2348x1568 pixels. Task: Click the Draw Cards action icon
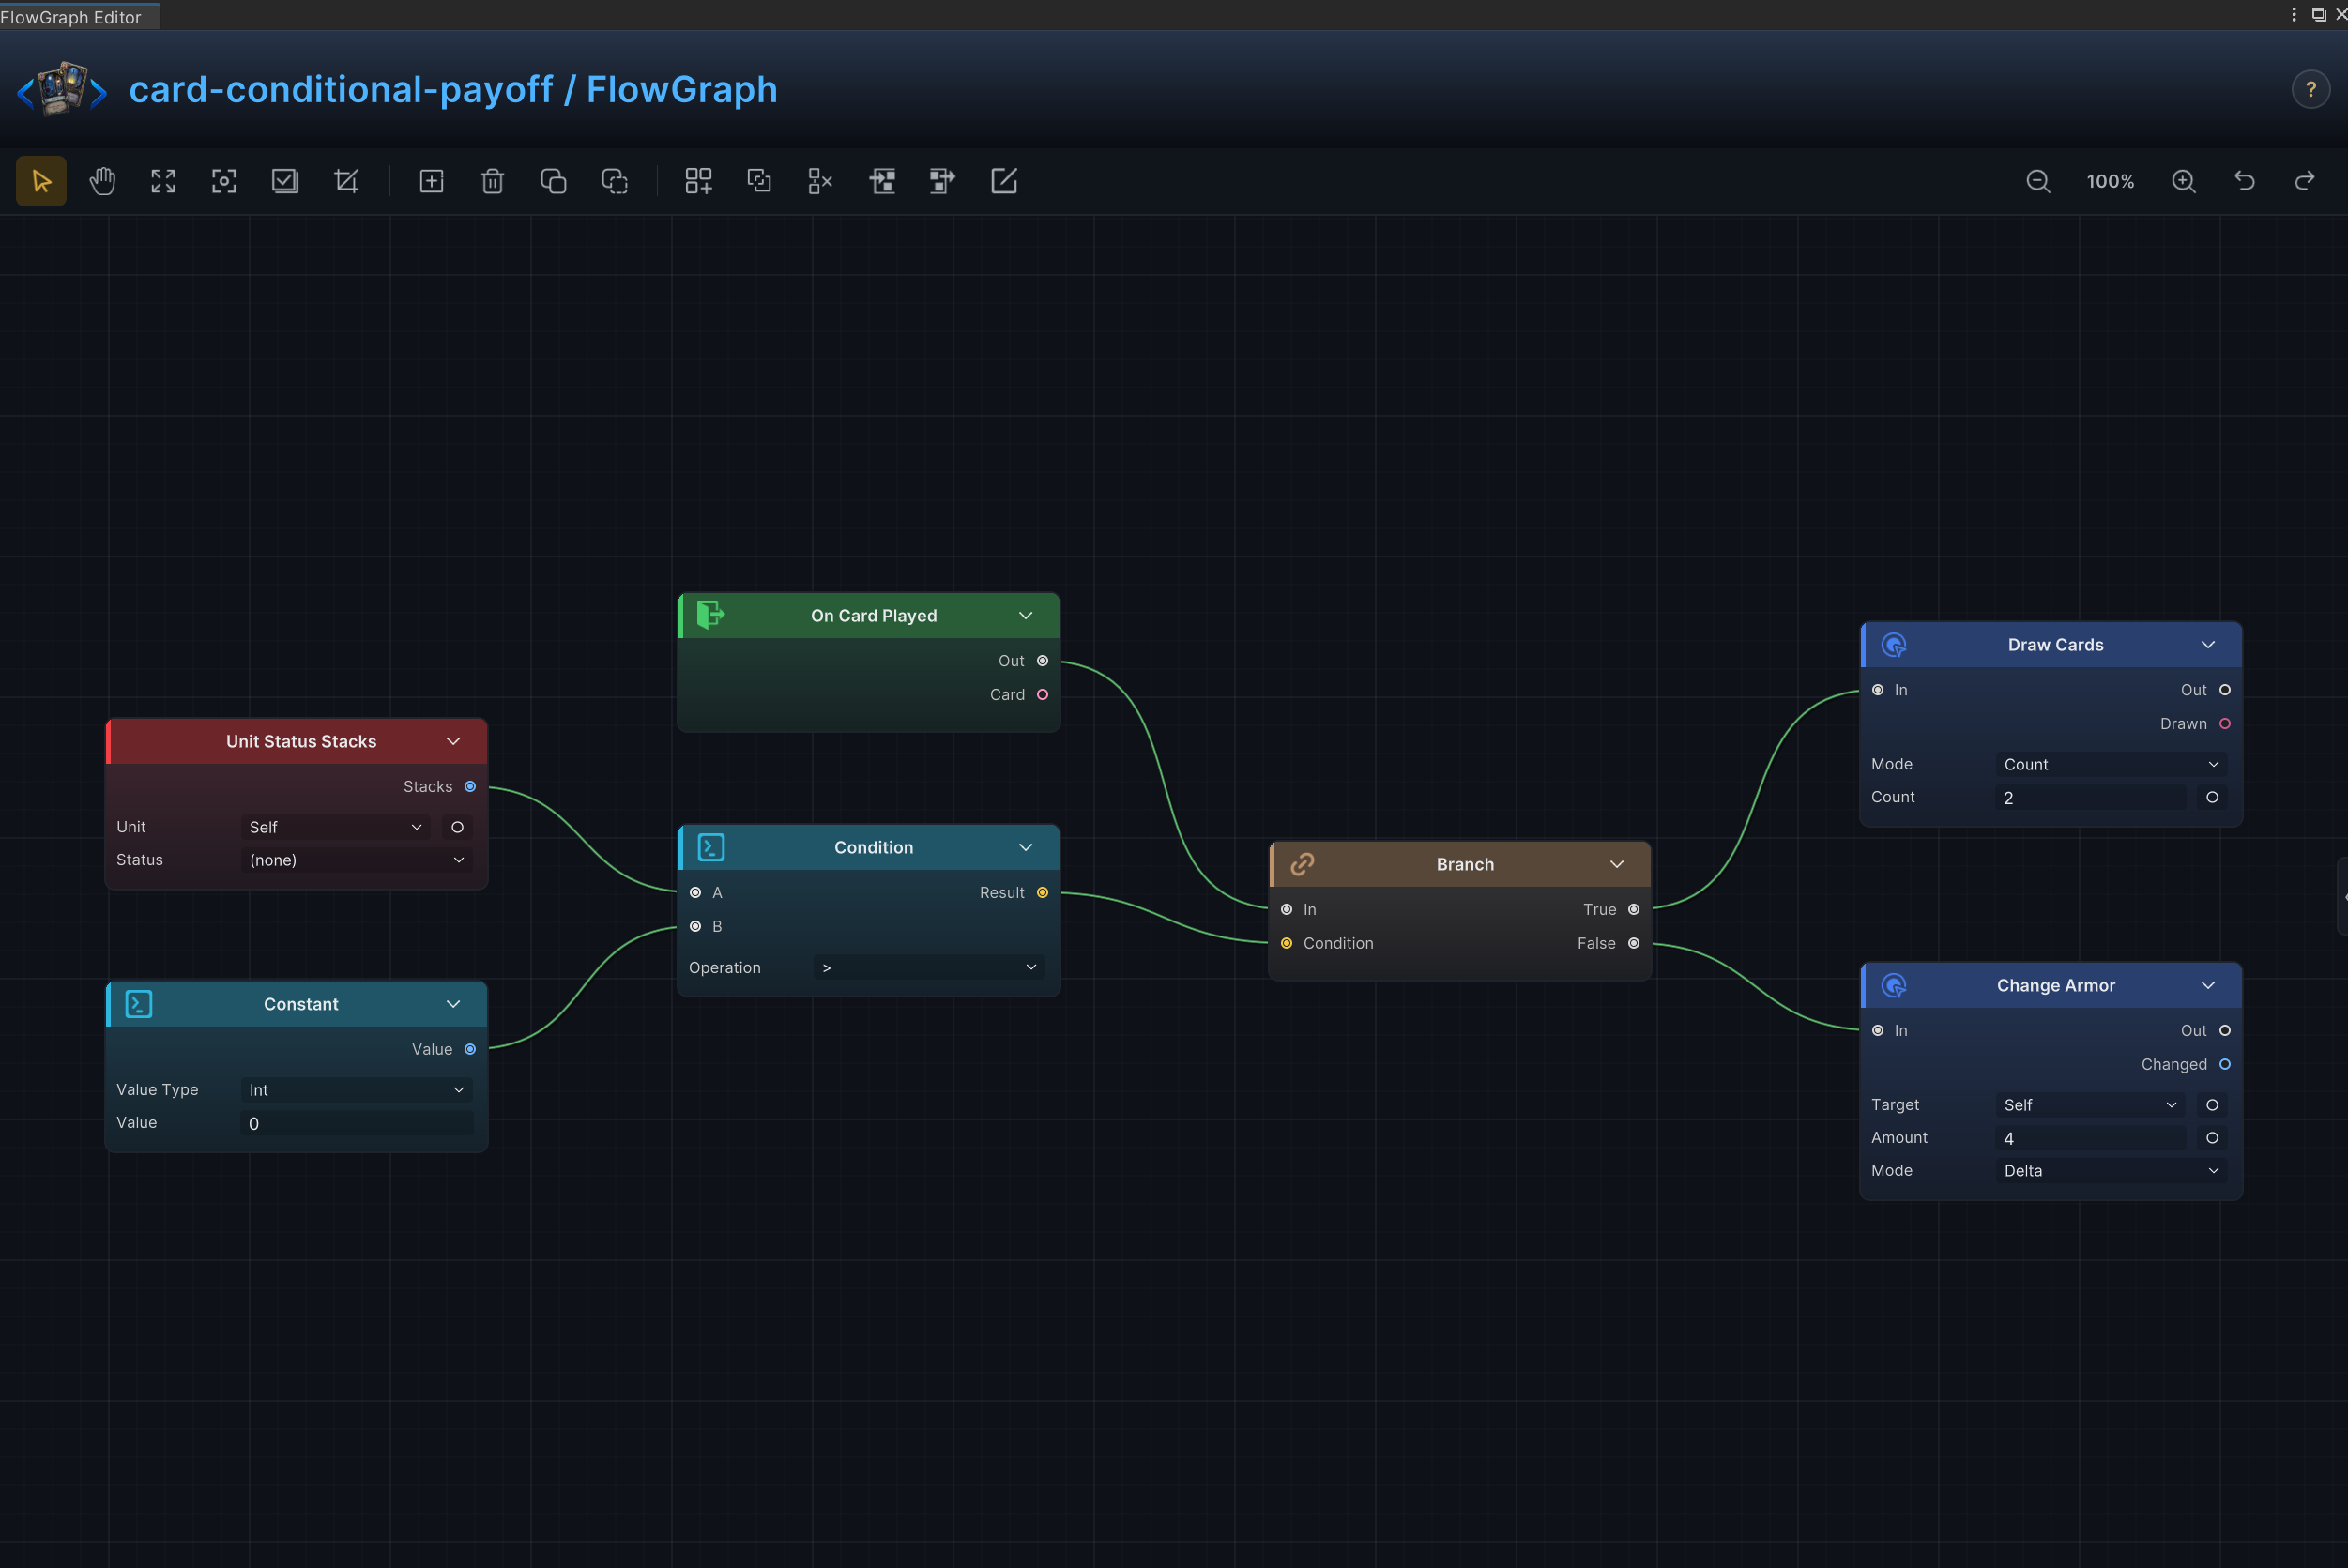tap(1893, 645)
